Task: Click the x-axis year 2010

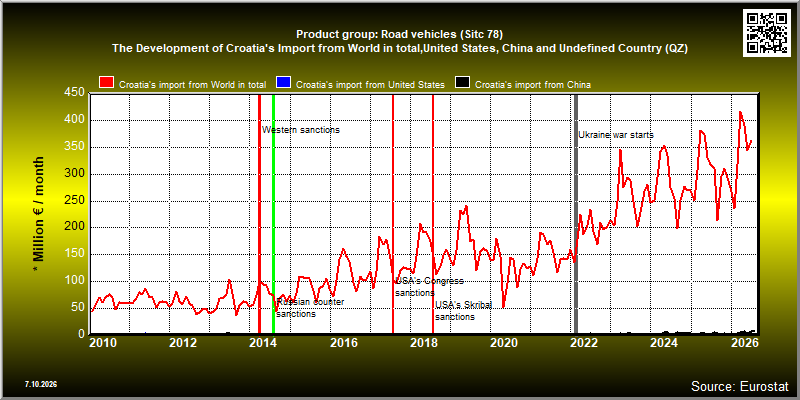Action: [x=103, y=342]
